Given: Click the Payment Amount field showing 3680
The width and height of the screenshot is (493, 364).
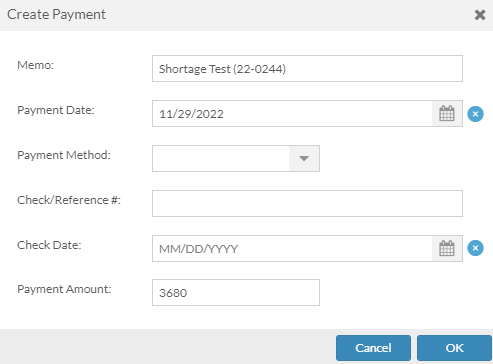Looking at the screenshot, I should point(236,293).
